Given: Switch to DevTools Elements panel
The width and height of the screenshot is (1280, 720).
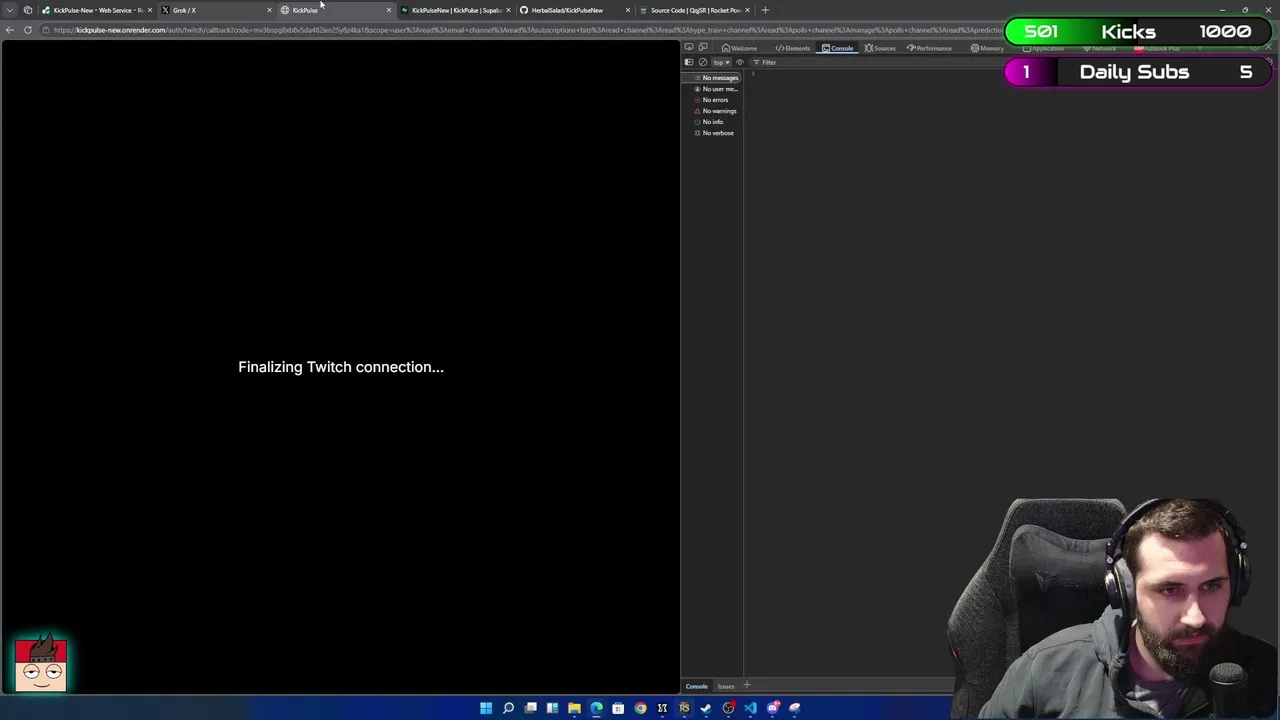Looking at the screenshot, I should point(793,48).
